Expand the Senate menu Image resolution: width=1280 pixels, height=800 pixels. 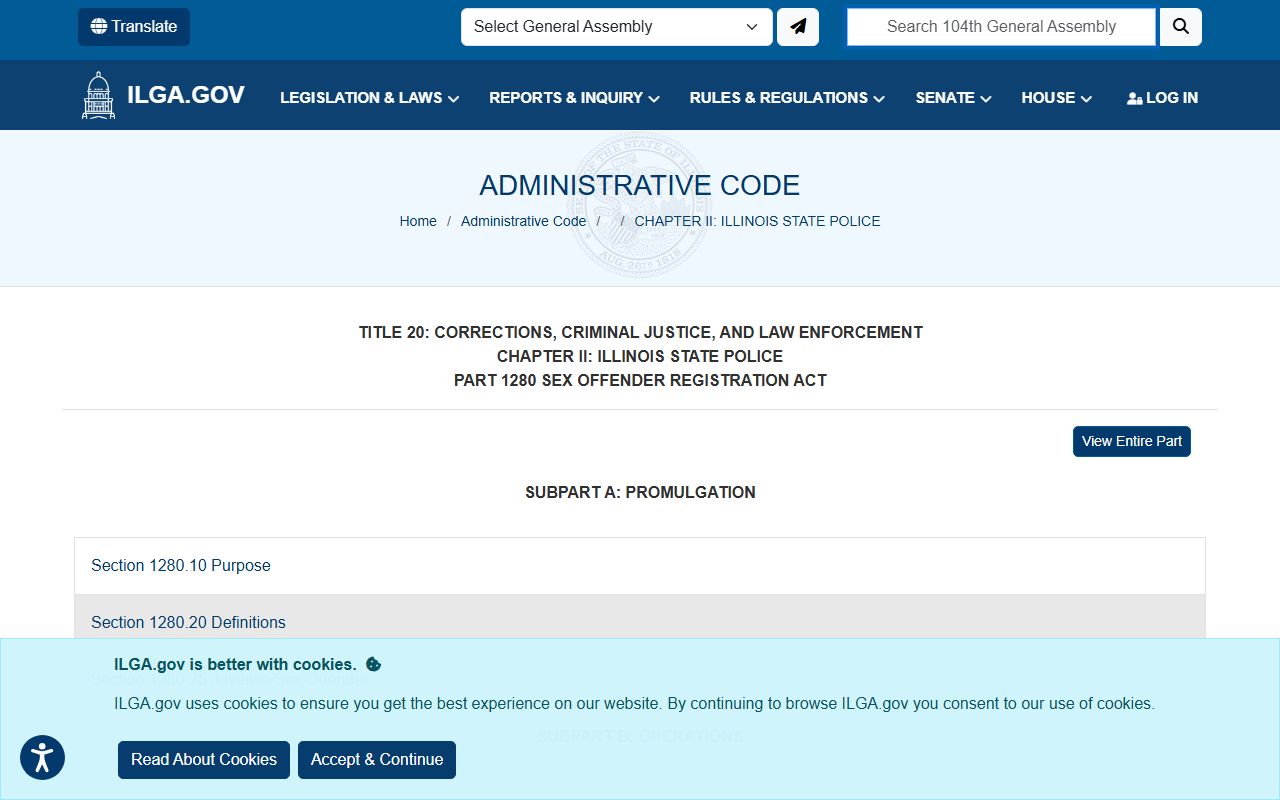pos(953,98)
